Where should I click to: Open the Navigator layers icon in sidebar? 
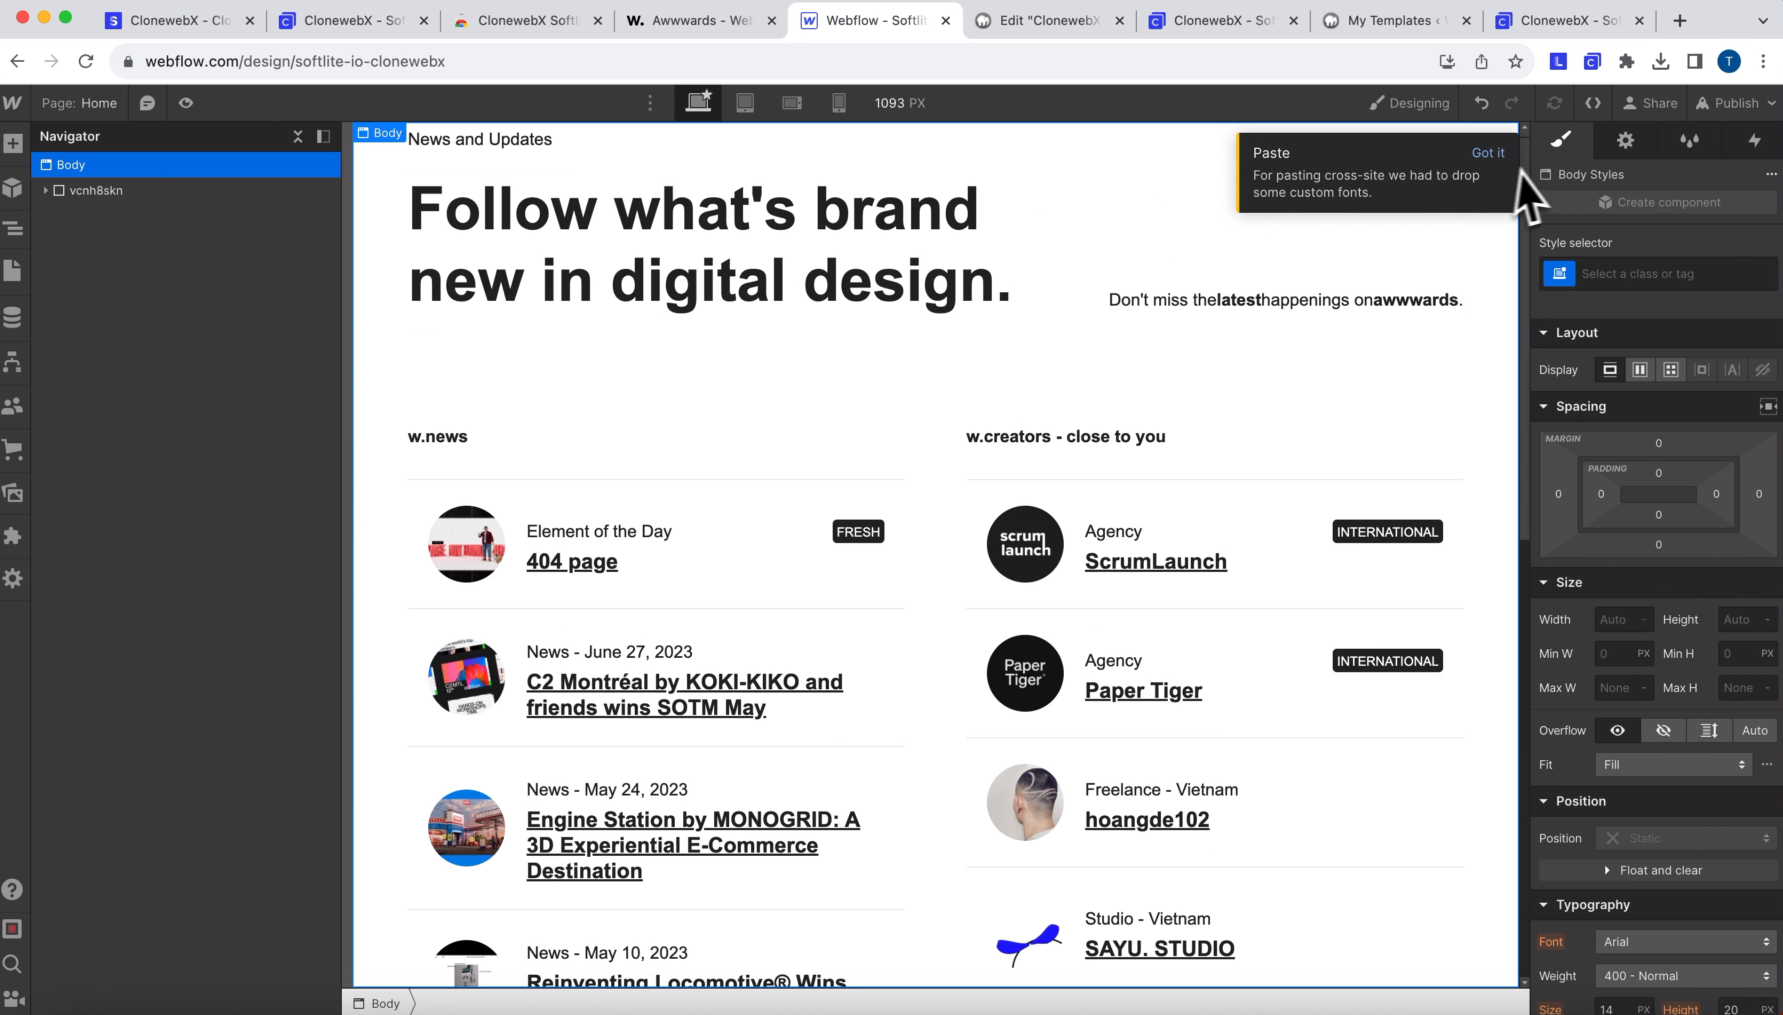coord(13,229)
